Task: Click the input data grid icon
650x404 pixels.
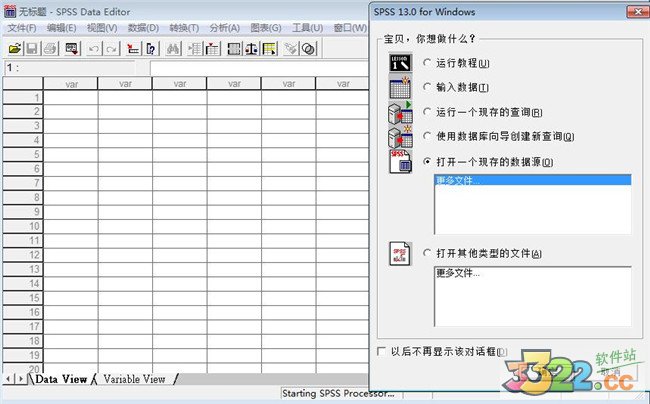Action: 400,87
